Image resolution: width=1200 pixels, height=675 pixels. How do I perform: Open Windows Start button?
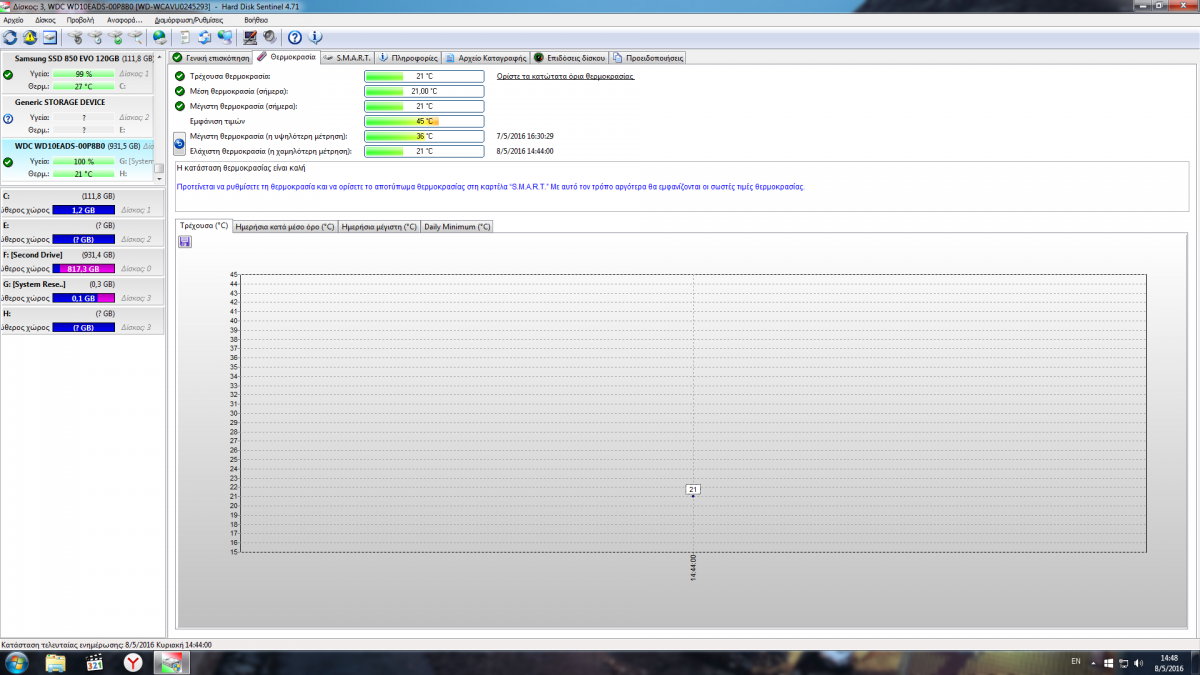(x=16, y=663)
